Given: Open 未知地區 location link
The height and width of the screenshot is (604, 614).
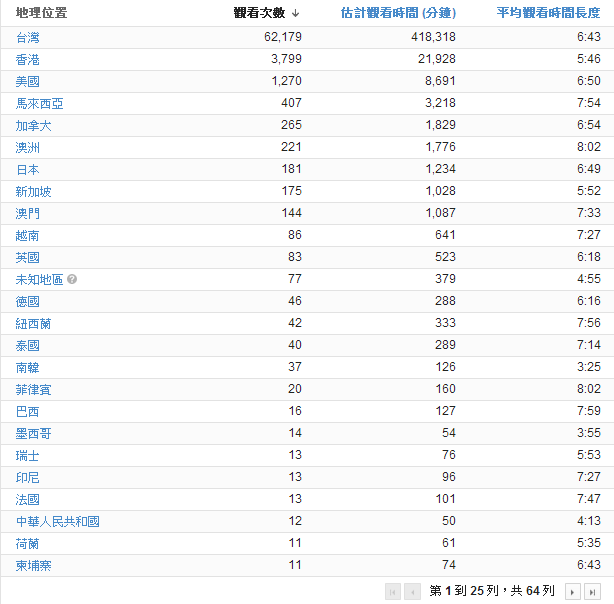Looking at the screenshot, I should coord(40,279).
